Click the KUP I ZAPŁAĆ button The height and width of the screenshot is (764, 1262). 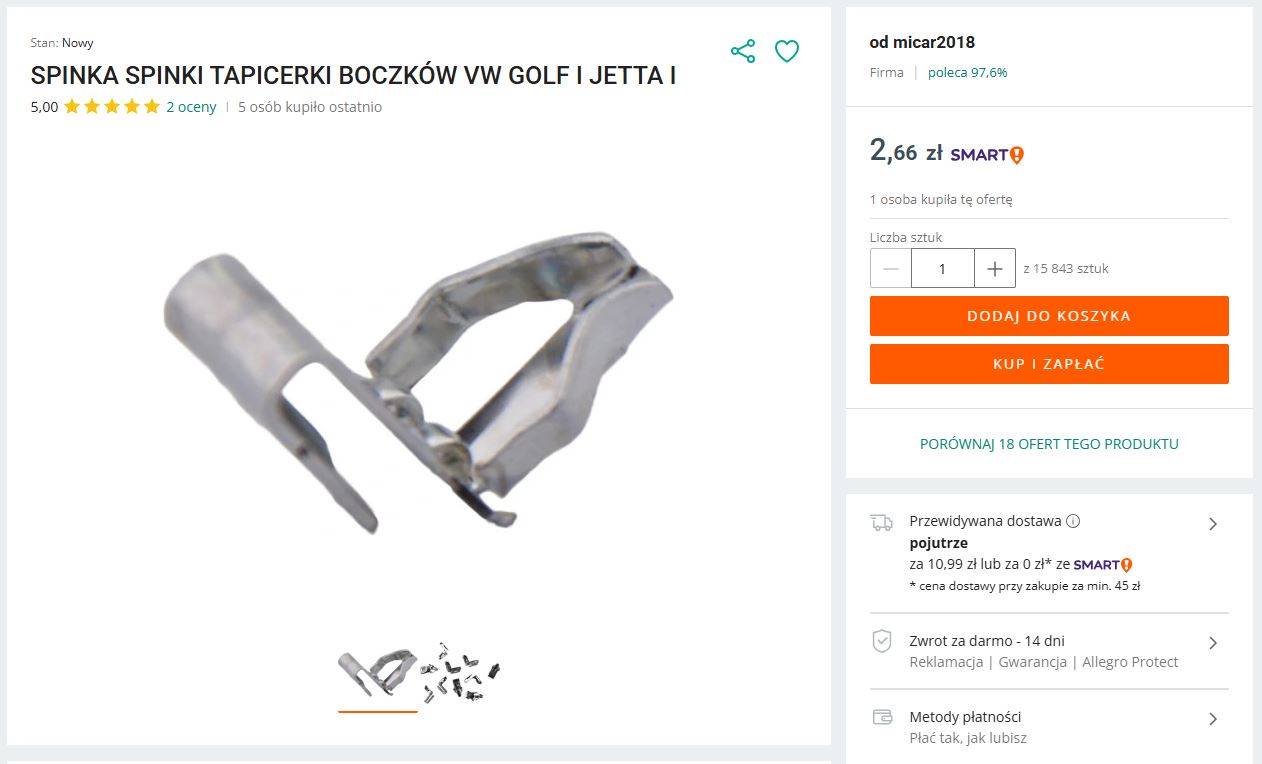1049,364
